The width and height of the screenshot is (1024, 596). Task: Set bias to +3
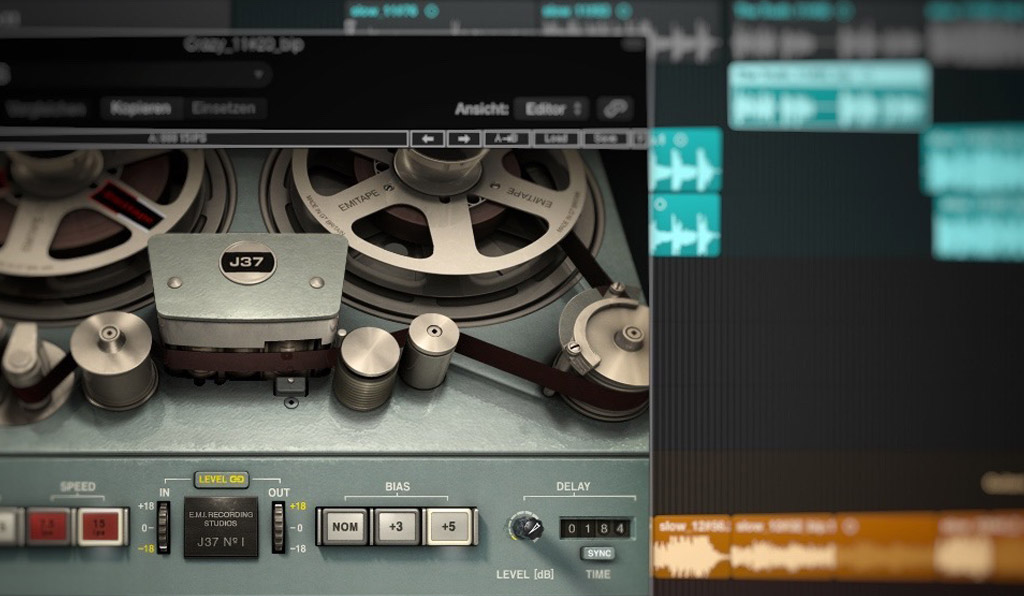396,526
